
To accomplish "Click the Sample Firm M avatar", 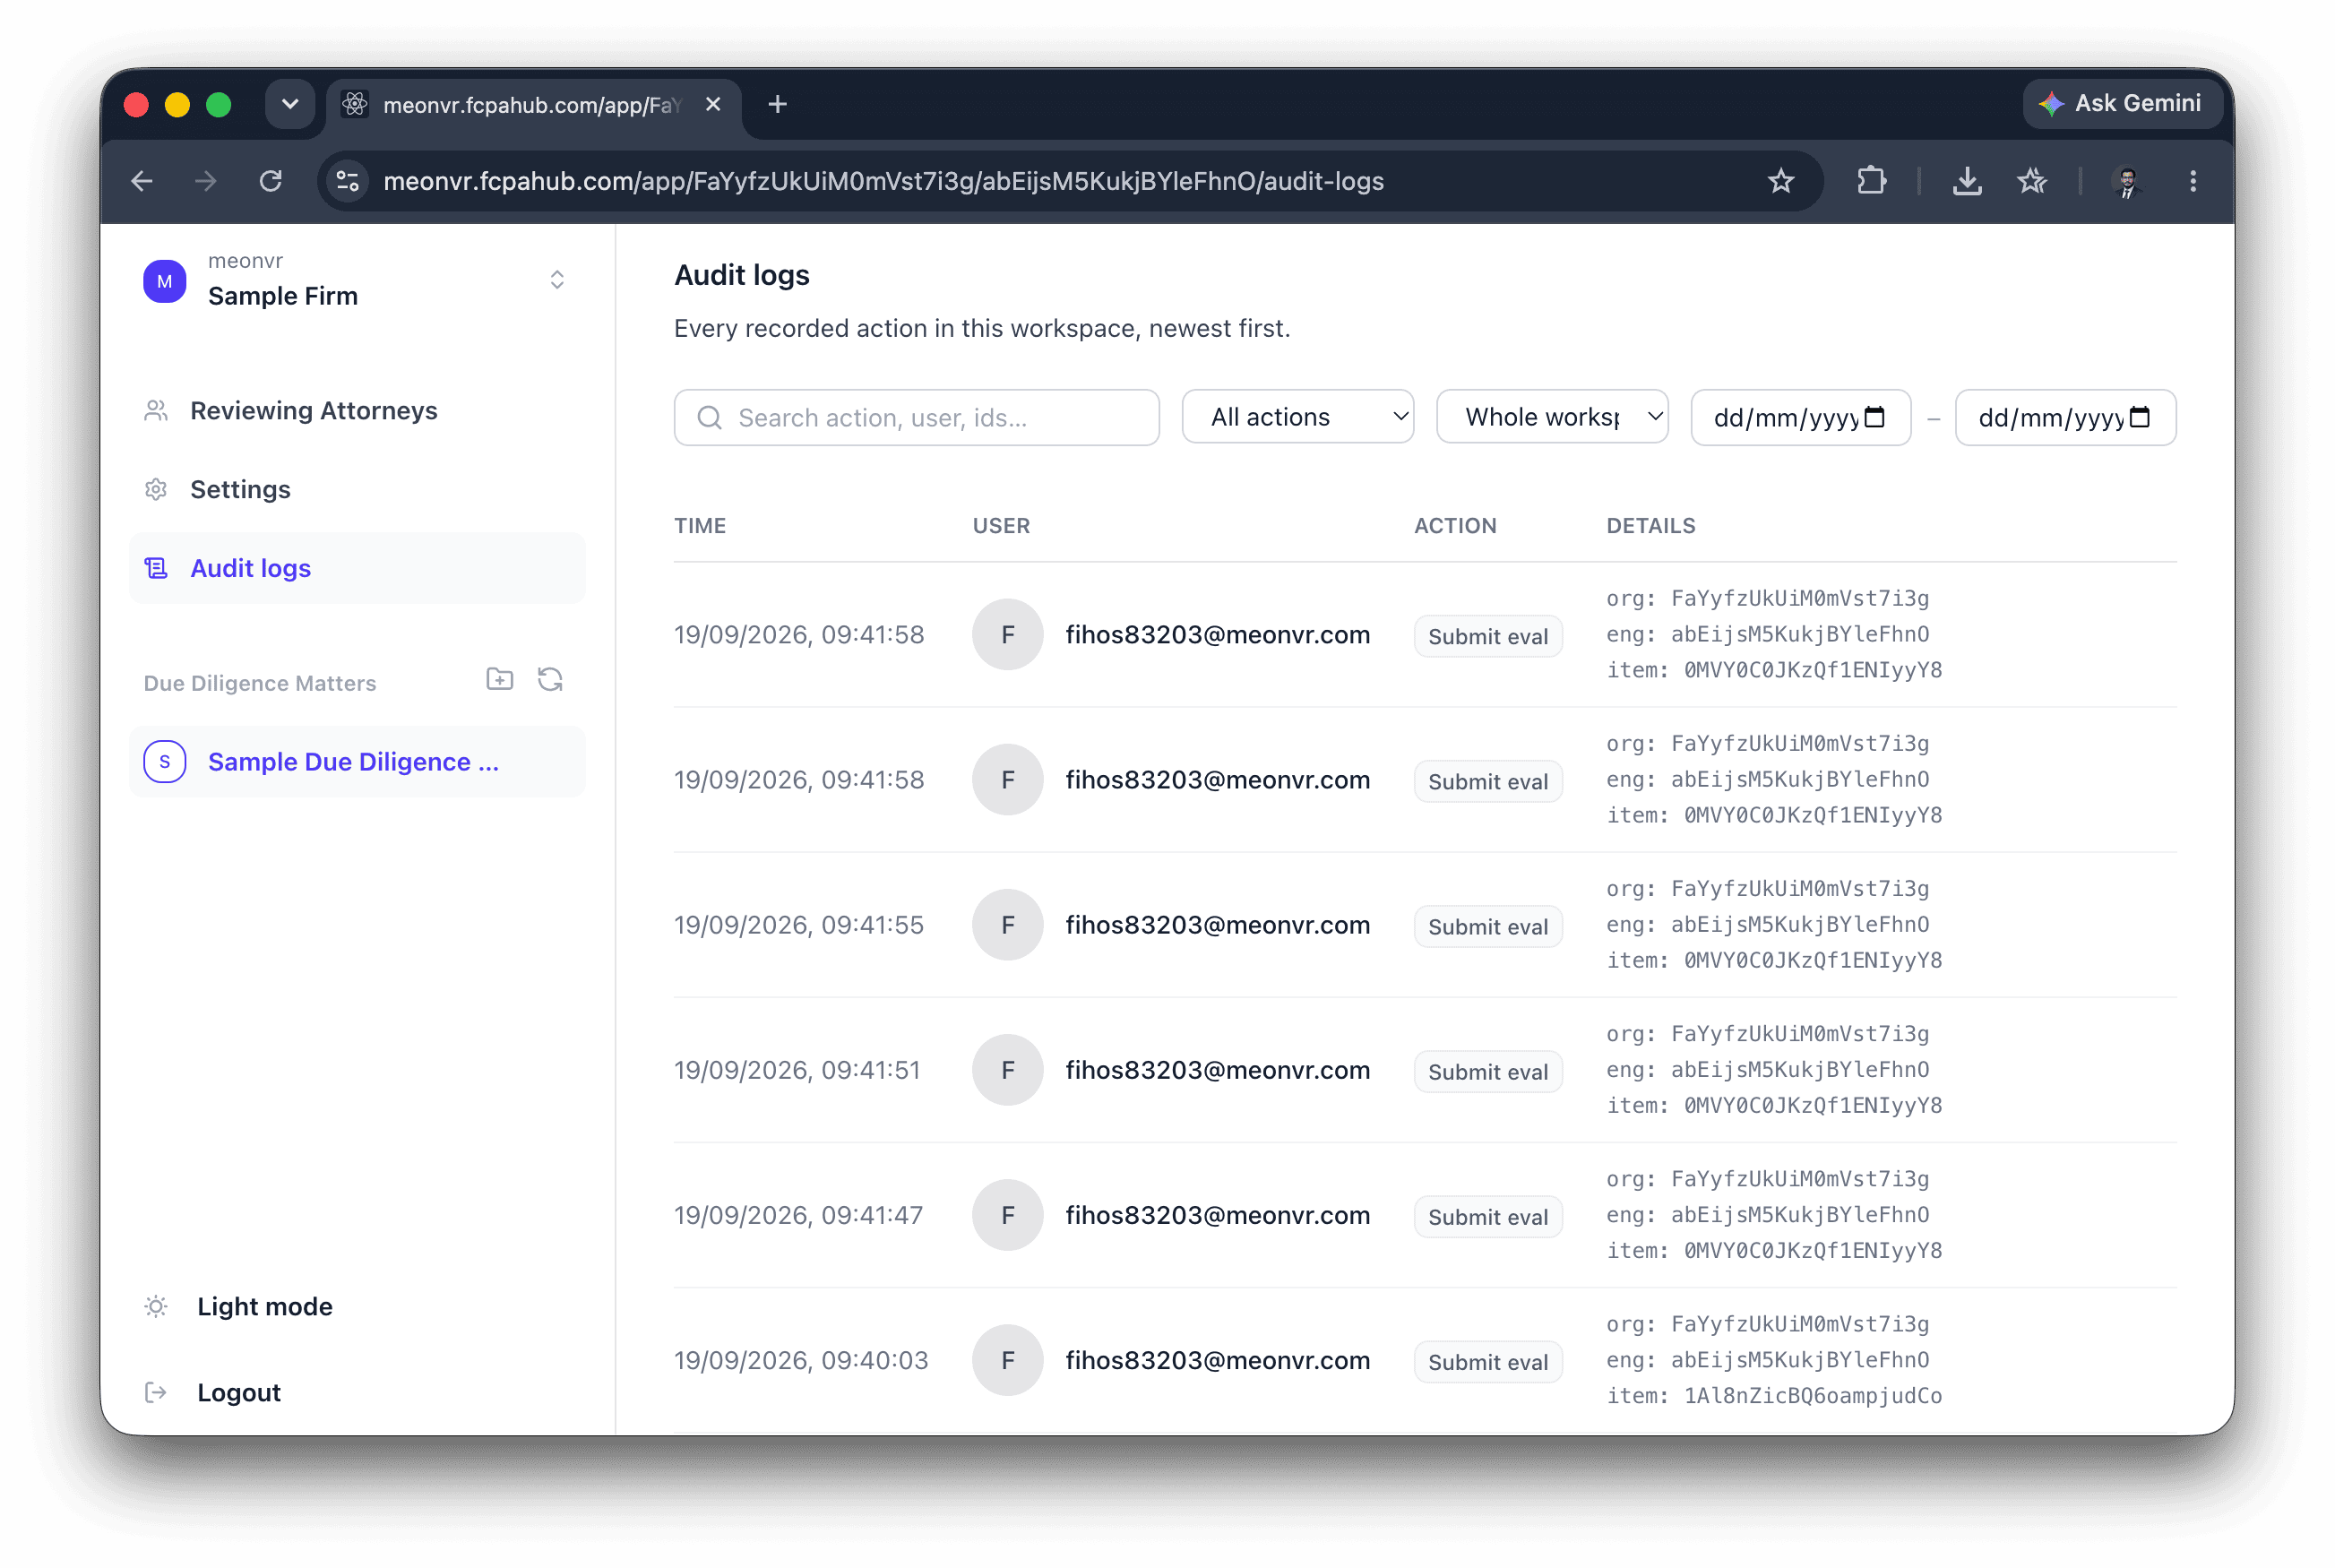I will coord(165,281).
